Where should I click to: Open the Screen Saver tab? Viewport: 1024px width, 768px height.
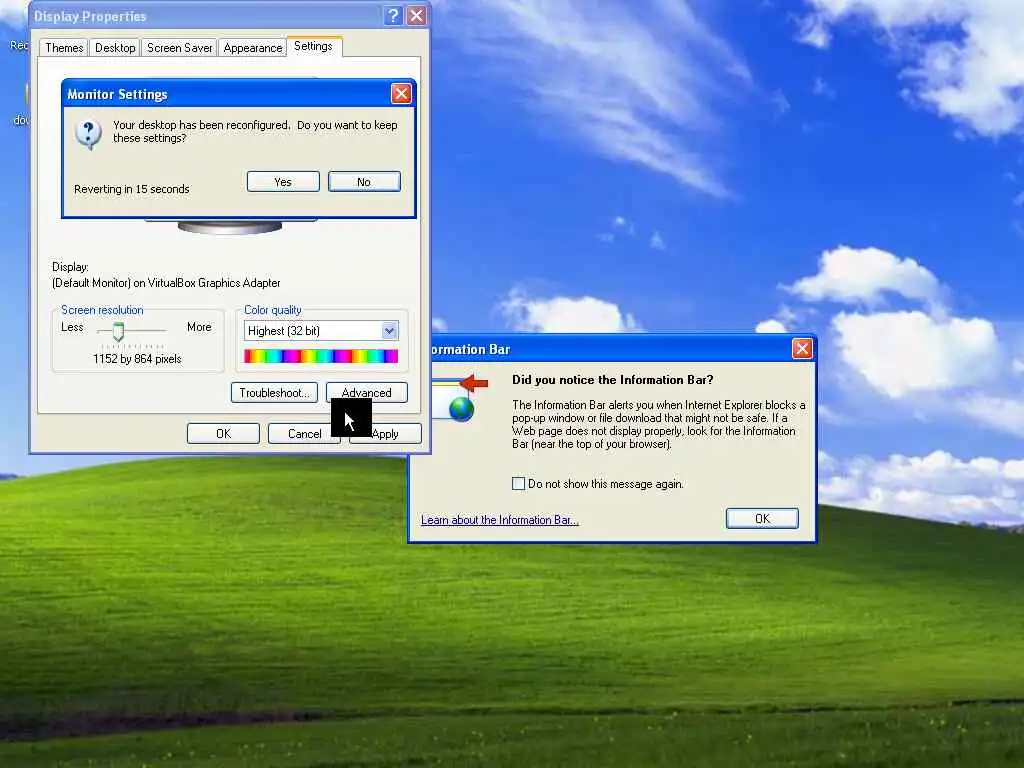pos(180,48)
